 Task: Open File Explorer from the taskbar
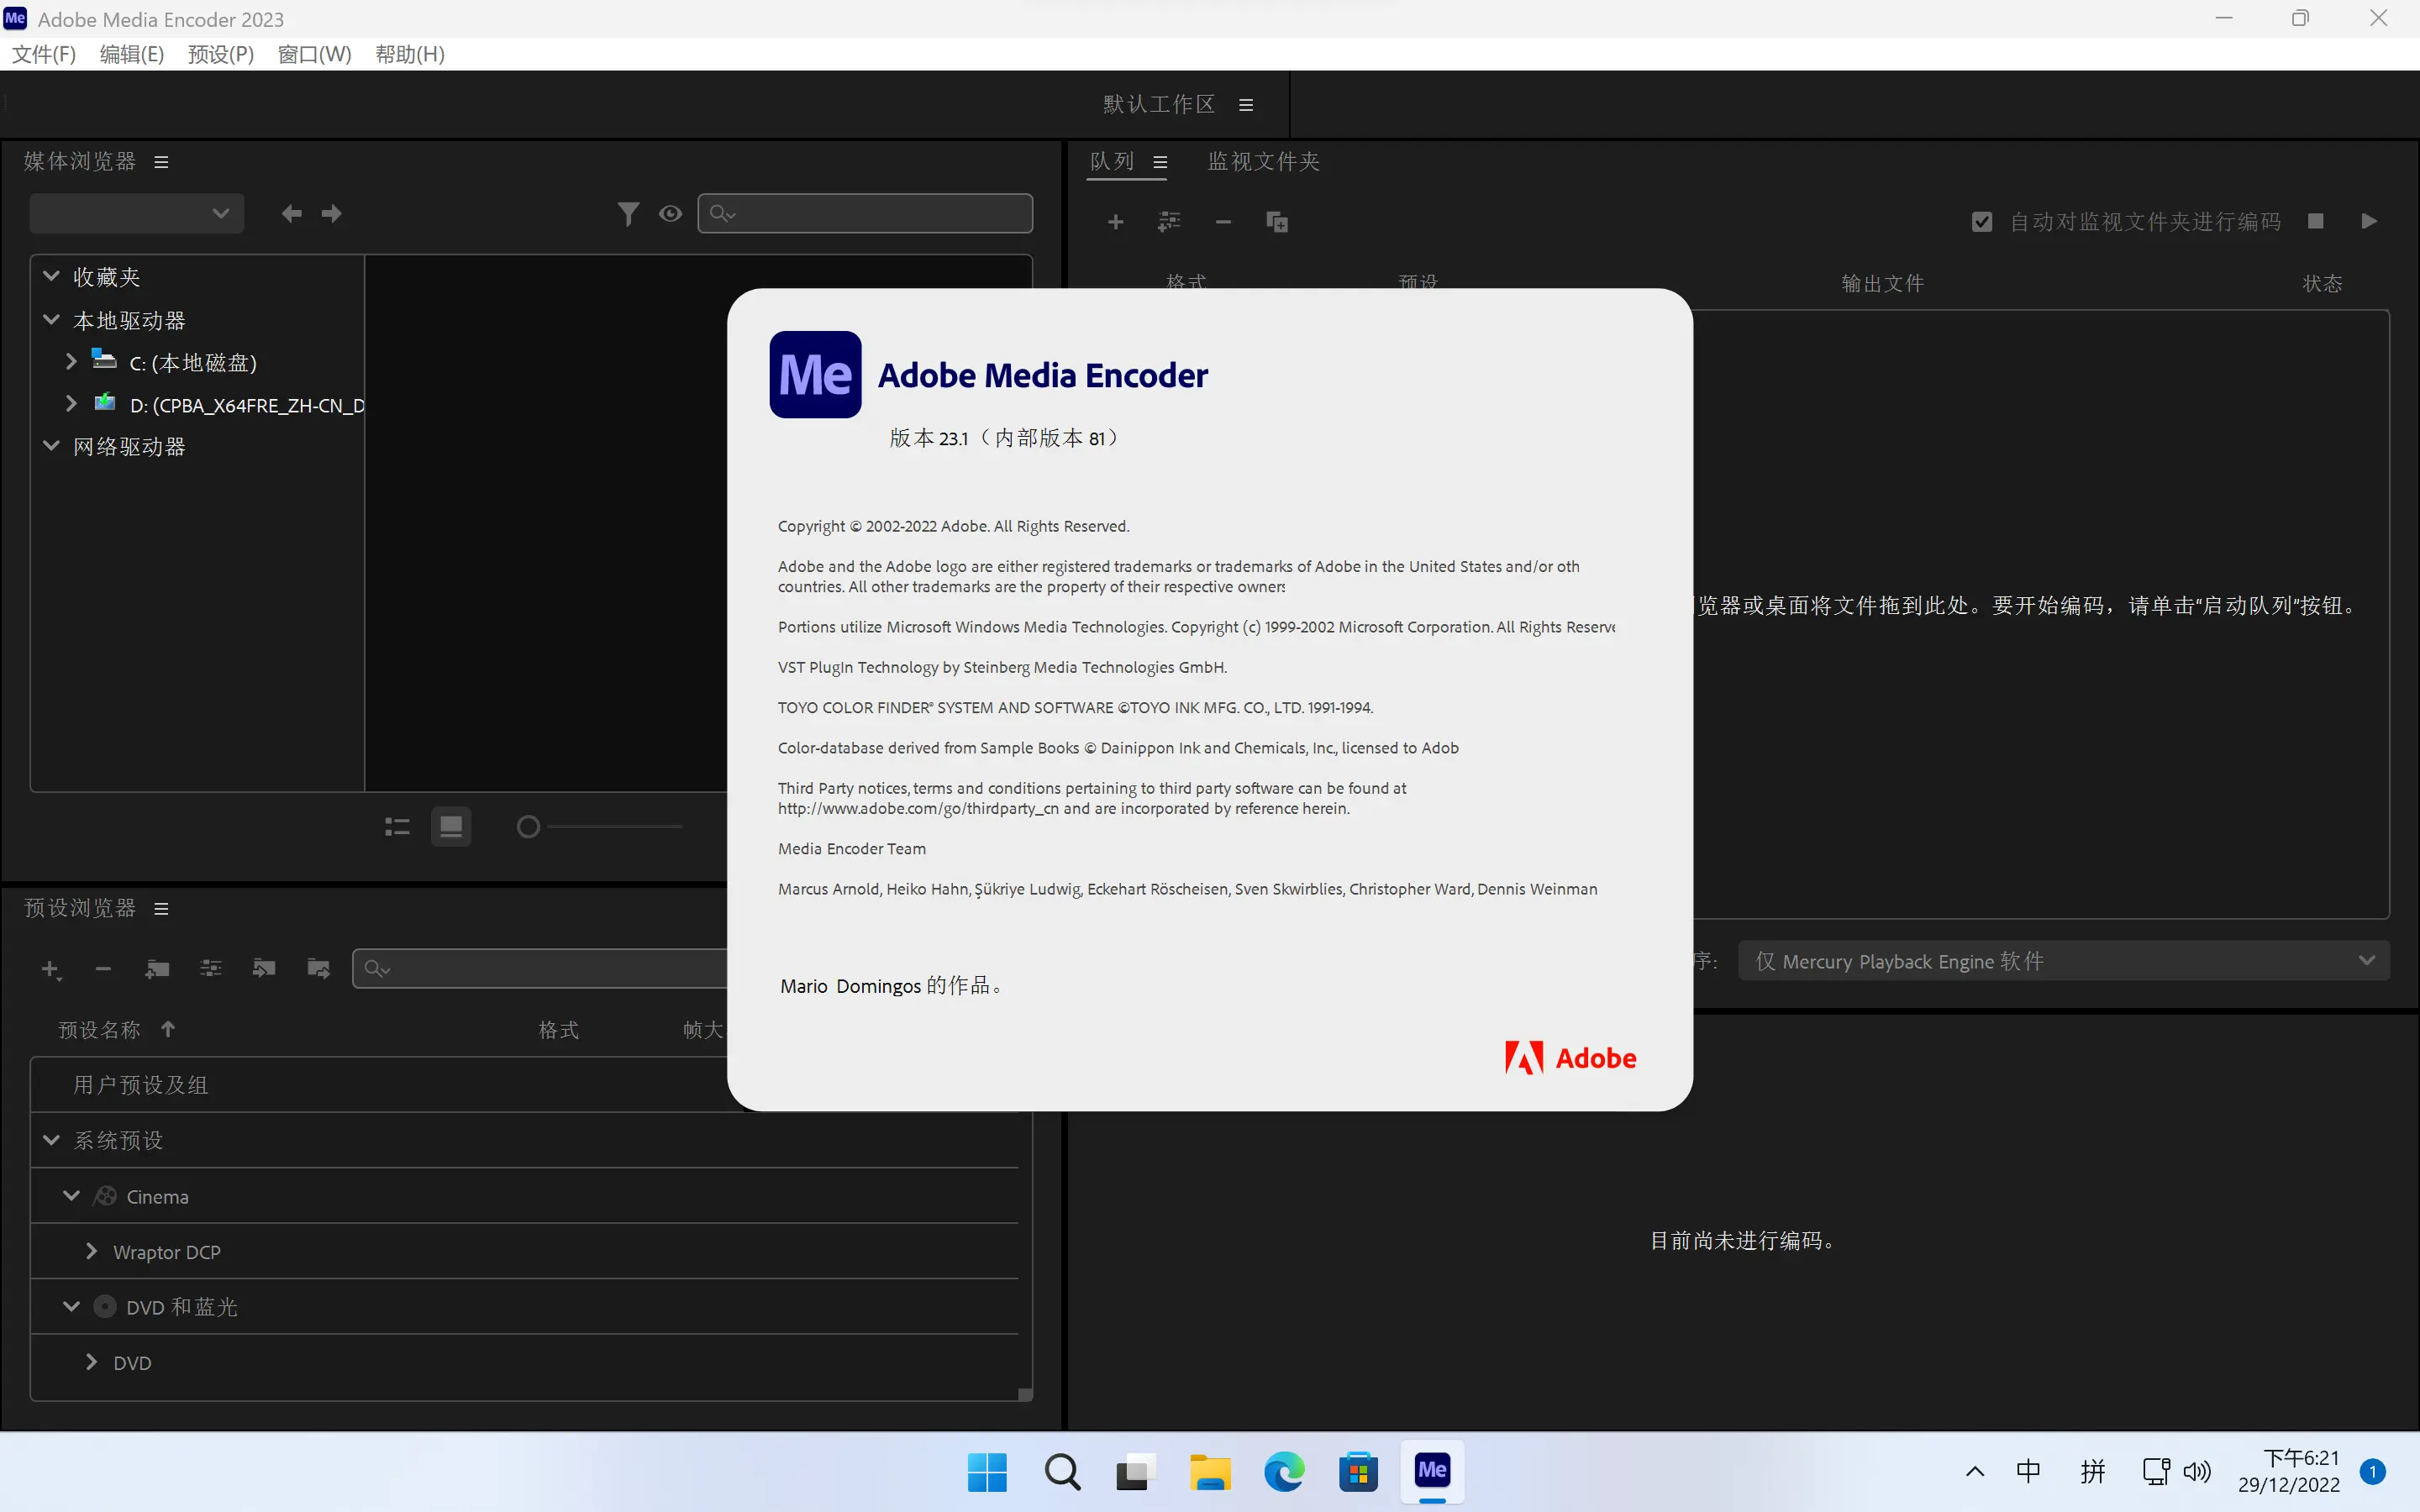tap(1210, 1471)
